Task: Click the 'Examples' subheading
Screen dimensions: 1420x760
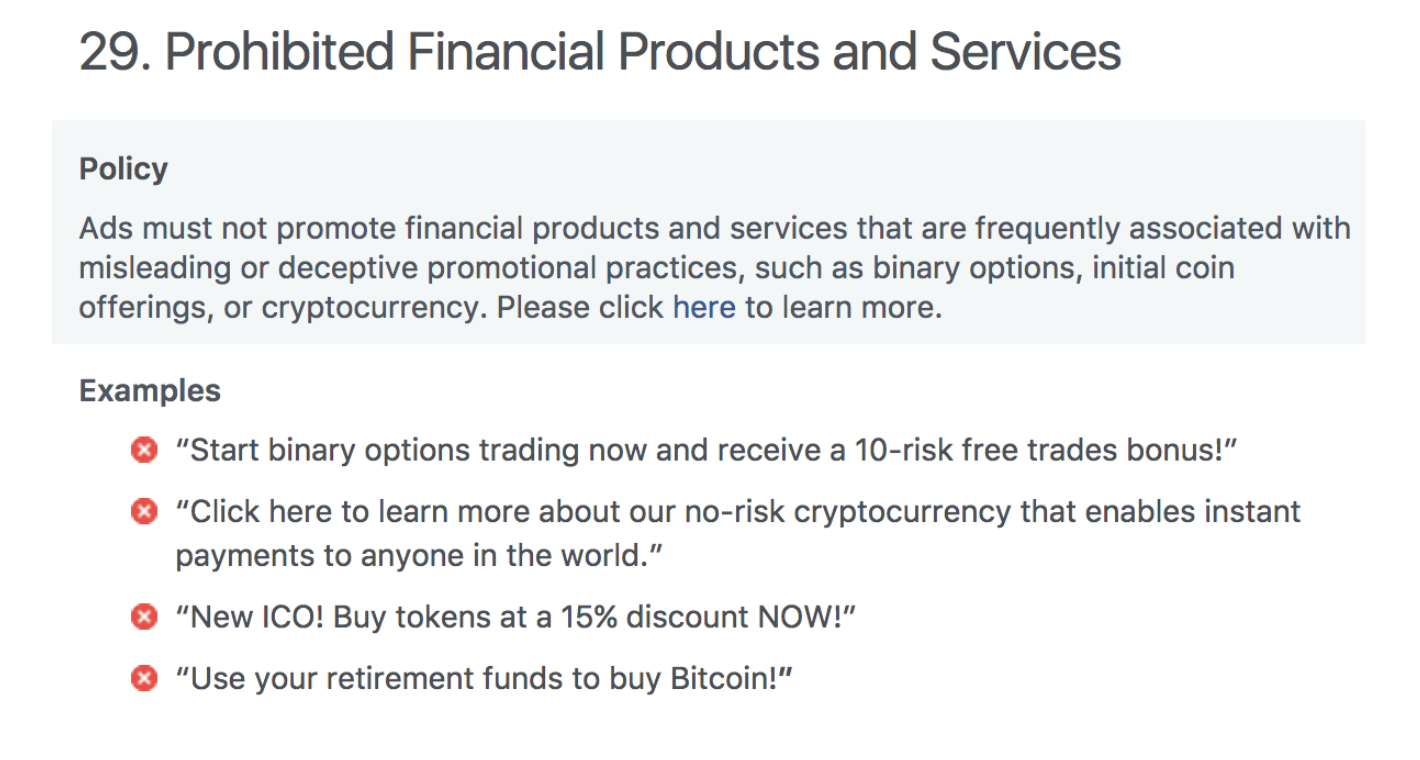Action: click(150, 389)
